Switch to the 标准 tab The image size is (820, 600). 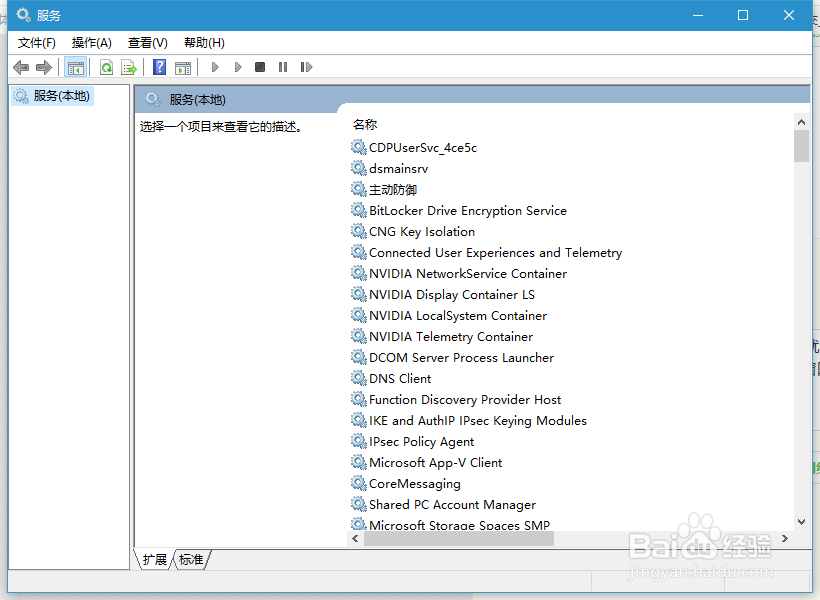click(x=190, y=560)
